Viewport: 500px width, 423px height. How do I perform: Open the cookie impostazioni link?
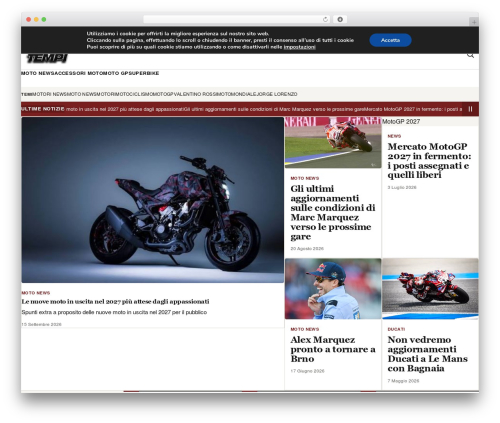(x=299, y=47)
